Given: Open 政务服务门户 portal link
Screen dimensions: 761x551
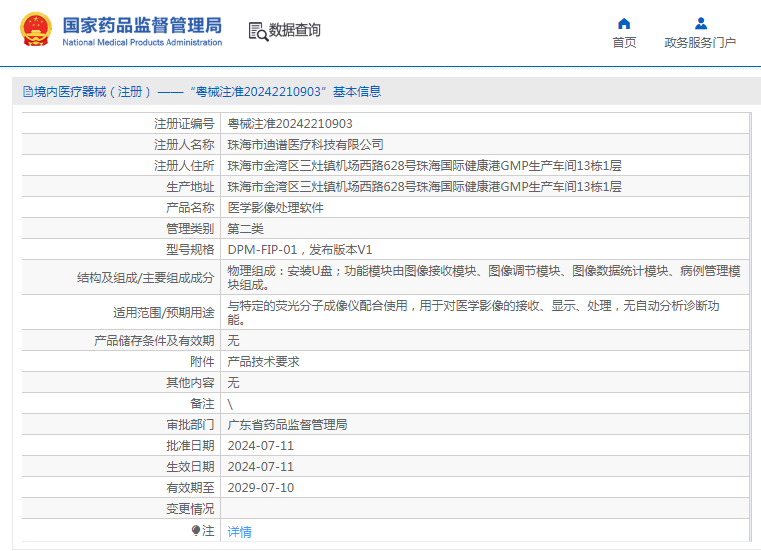Looking at the screenshot, I should click(x=700, y=43).
